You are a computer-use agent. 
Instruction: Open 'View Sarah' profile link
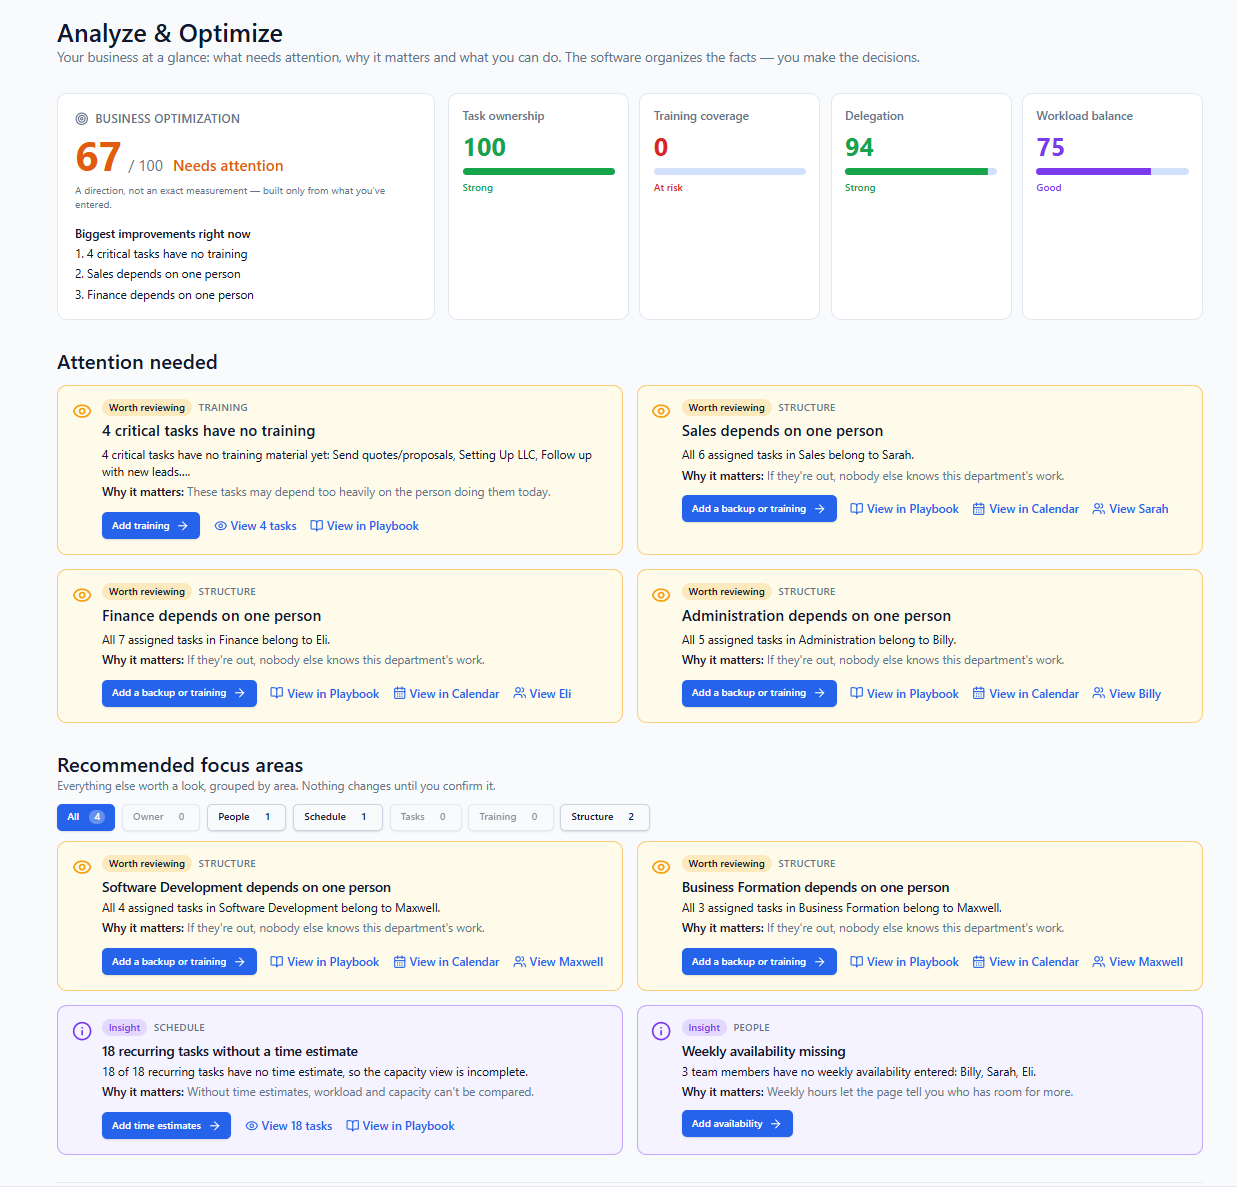point(1131,509)
